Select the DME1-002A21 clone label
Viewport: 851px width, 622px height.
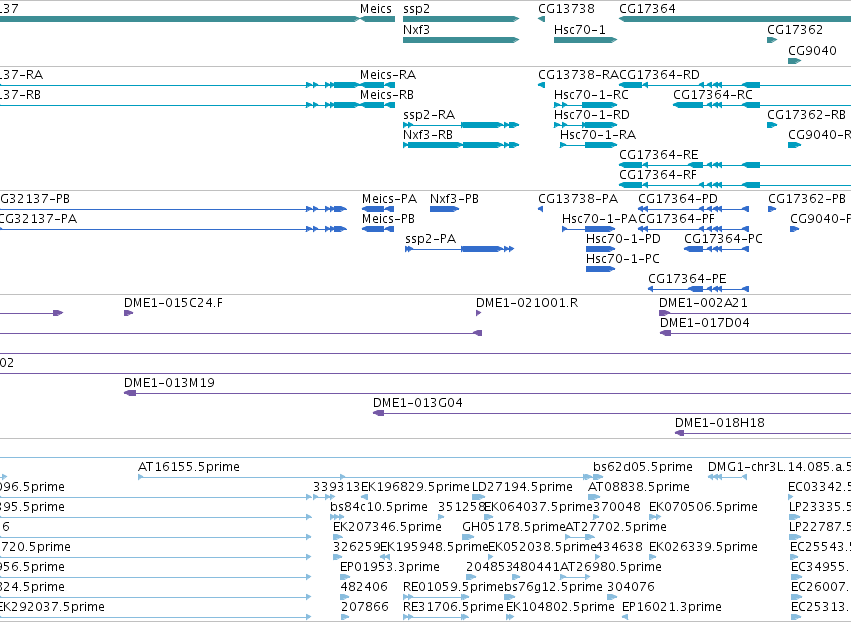[x=703, y=303]
